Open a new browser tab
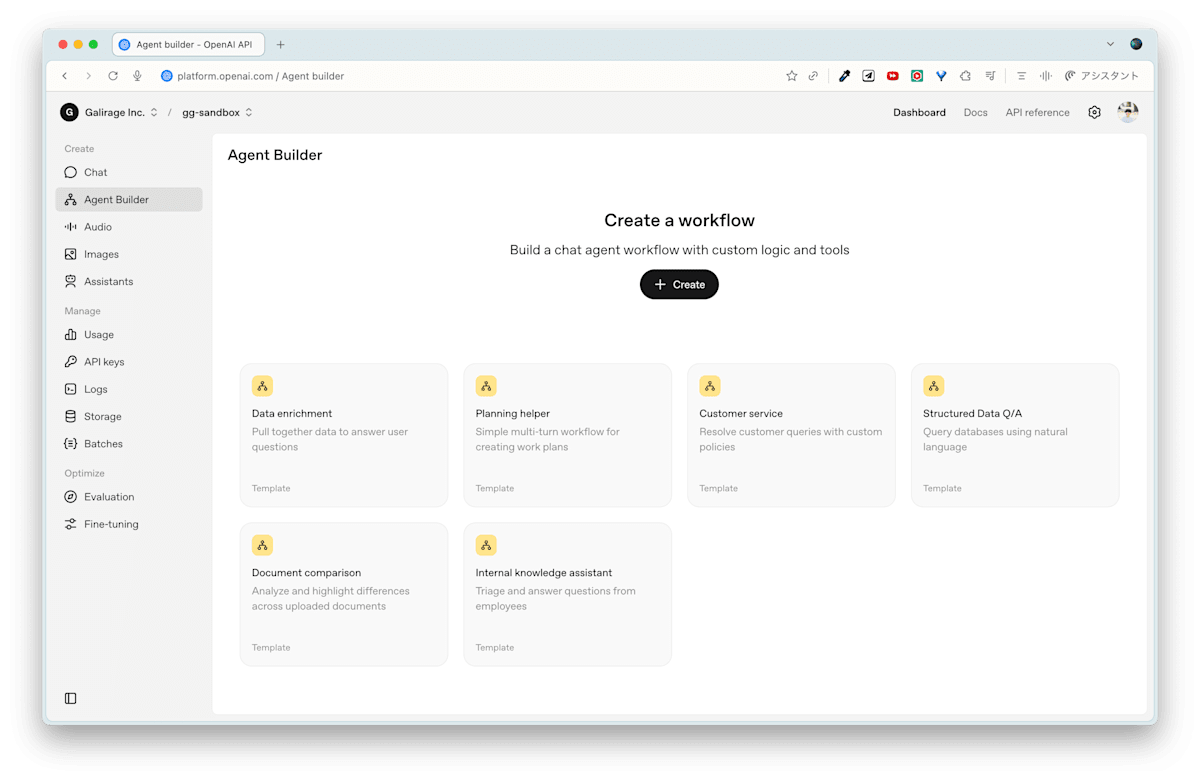The width and height of the screenshot is (1200, 781). [x=280, y=45]
